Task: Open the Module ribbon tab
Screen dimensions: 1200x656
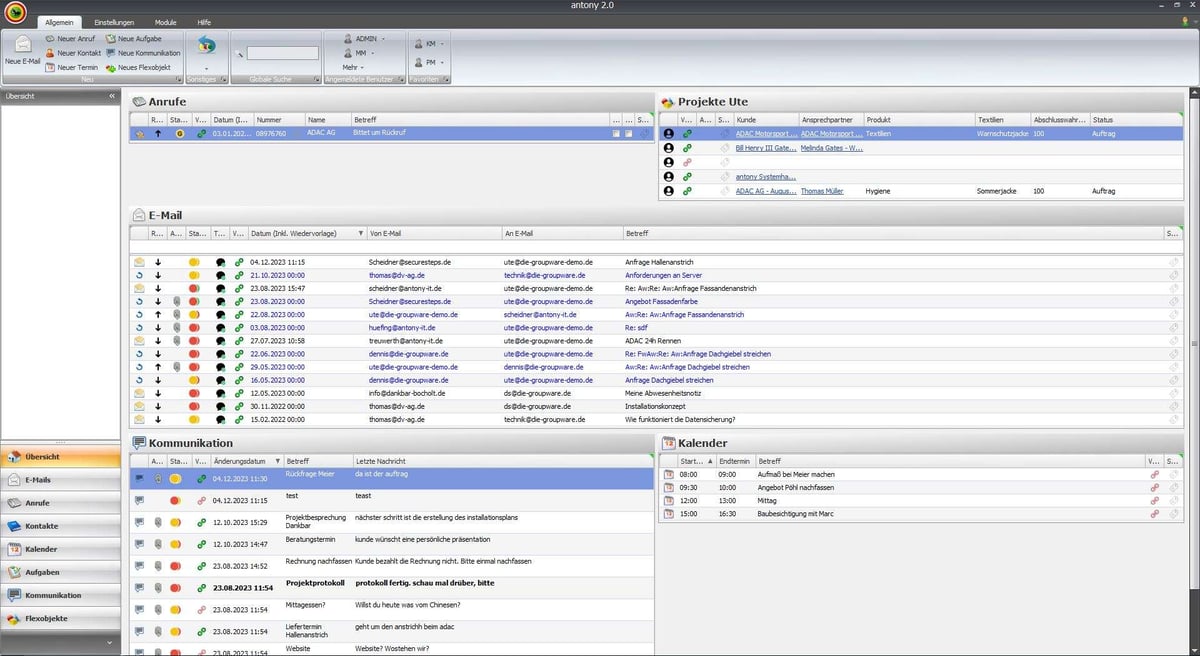Action: click(x=165, y=22)
